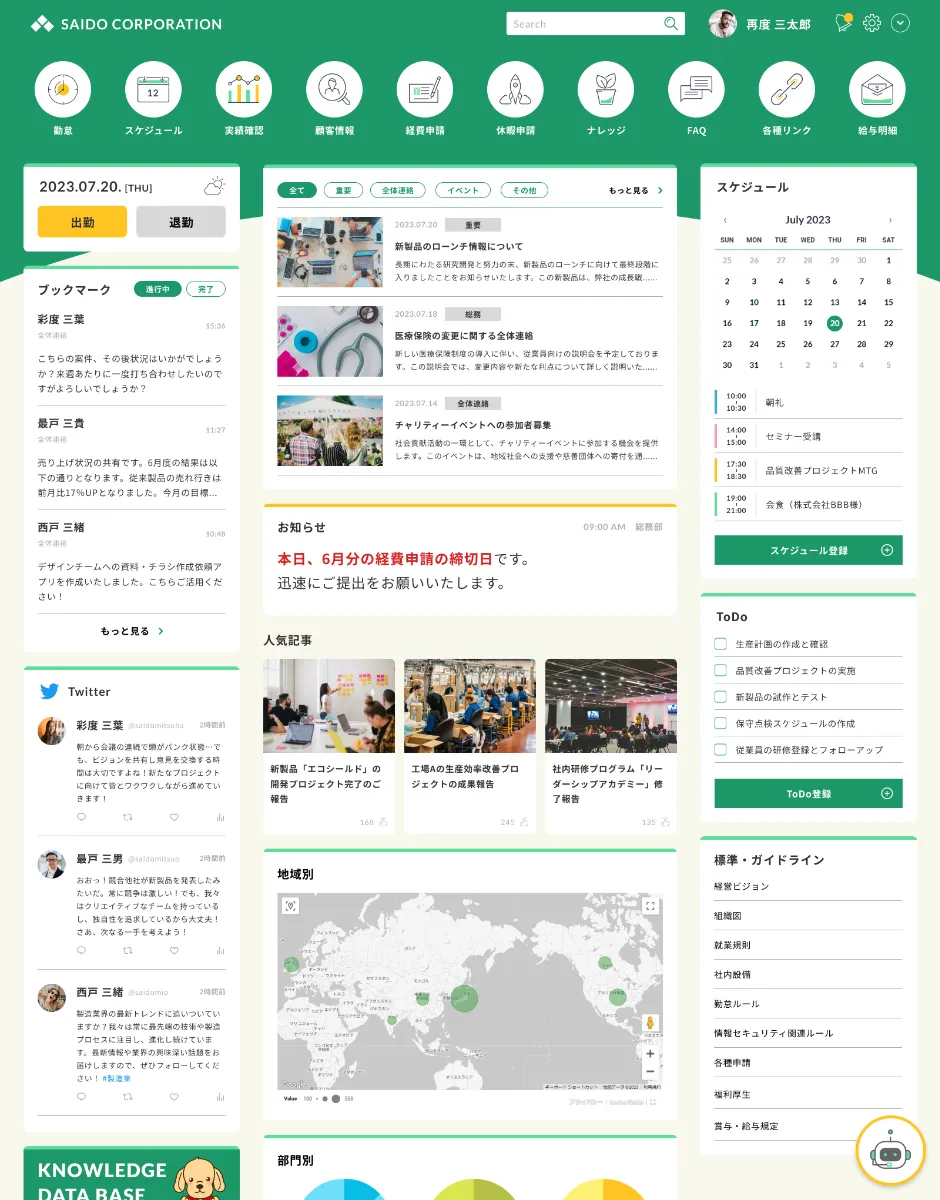The width and height of the screenshot is (940, 1200).
Task: Select the その他 news filter tab
Action: tap(525, 190)
